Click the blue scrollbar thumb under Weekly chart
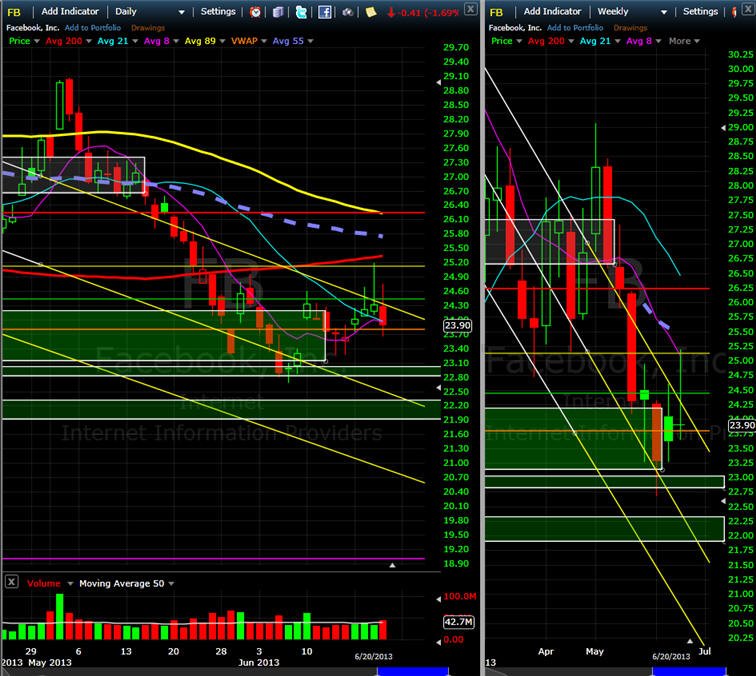The image size is (756, 676). [689, 672]
